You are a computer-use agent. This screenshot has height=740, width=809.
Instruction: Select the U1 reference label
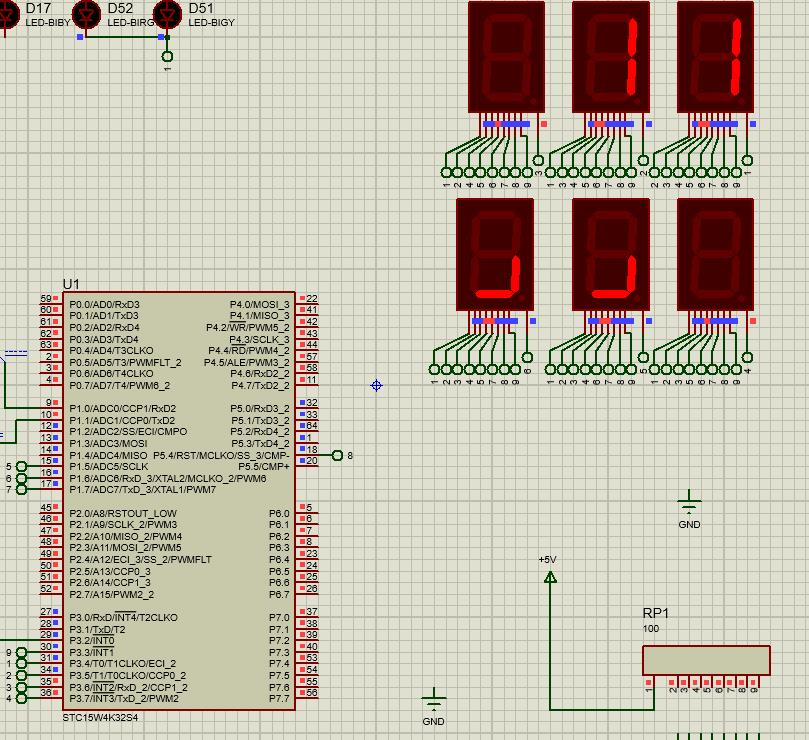71,285
